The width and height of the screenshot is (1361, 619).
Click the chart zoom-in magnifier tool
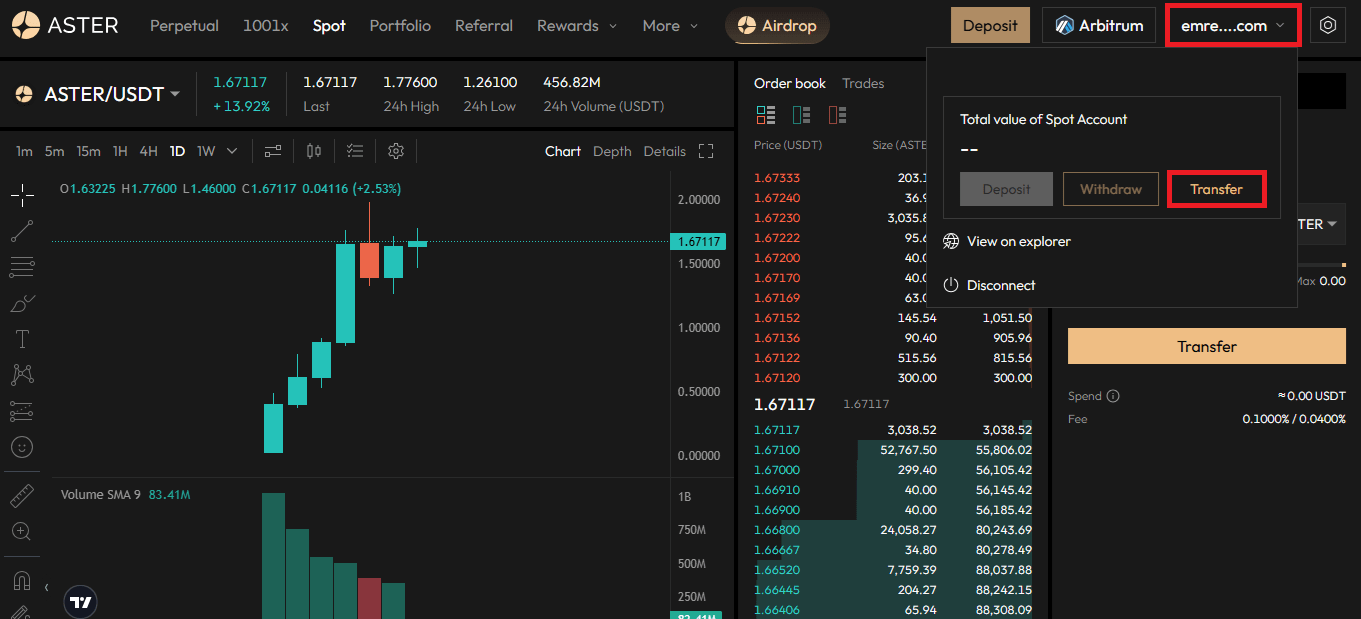point(22,531)
